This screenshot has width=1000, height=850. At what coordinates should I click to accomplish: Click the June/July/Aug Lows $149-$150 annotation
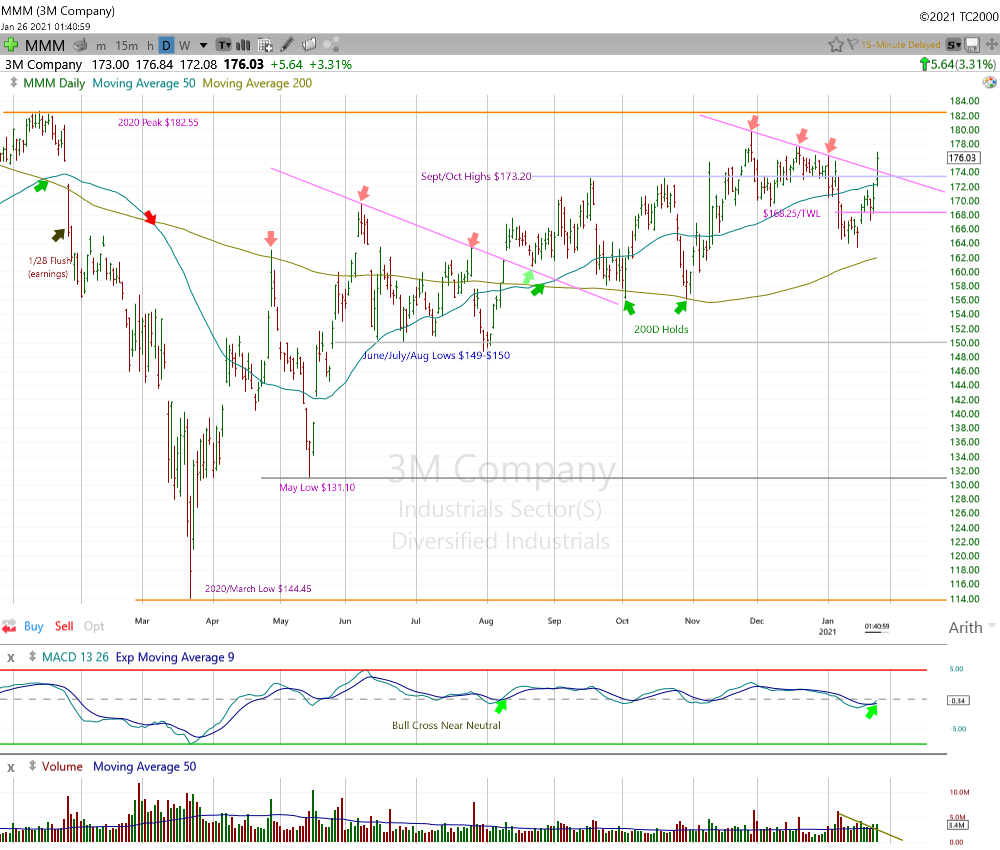tap(436, 355)
